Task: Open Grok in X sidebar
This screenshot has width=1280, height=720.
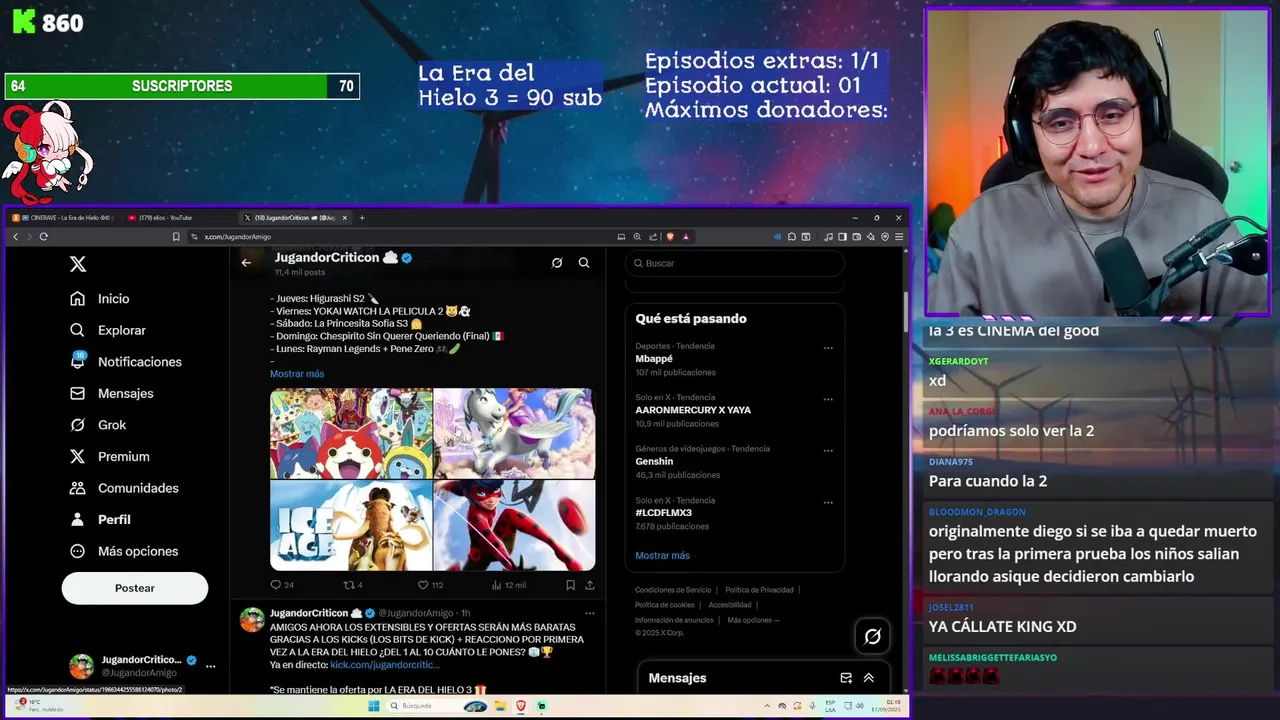Action: 98,425
